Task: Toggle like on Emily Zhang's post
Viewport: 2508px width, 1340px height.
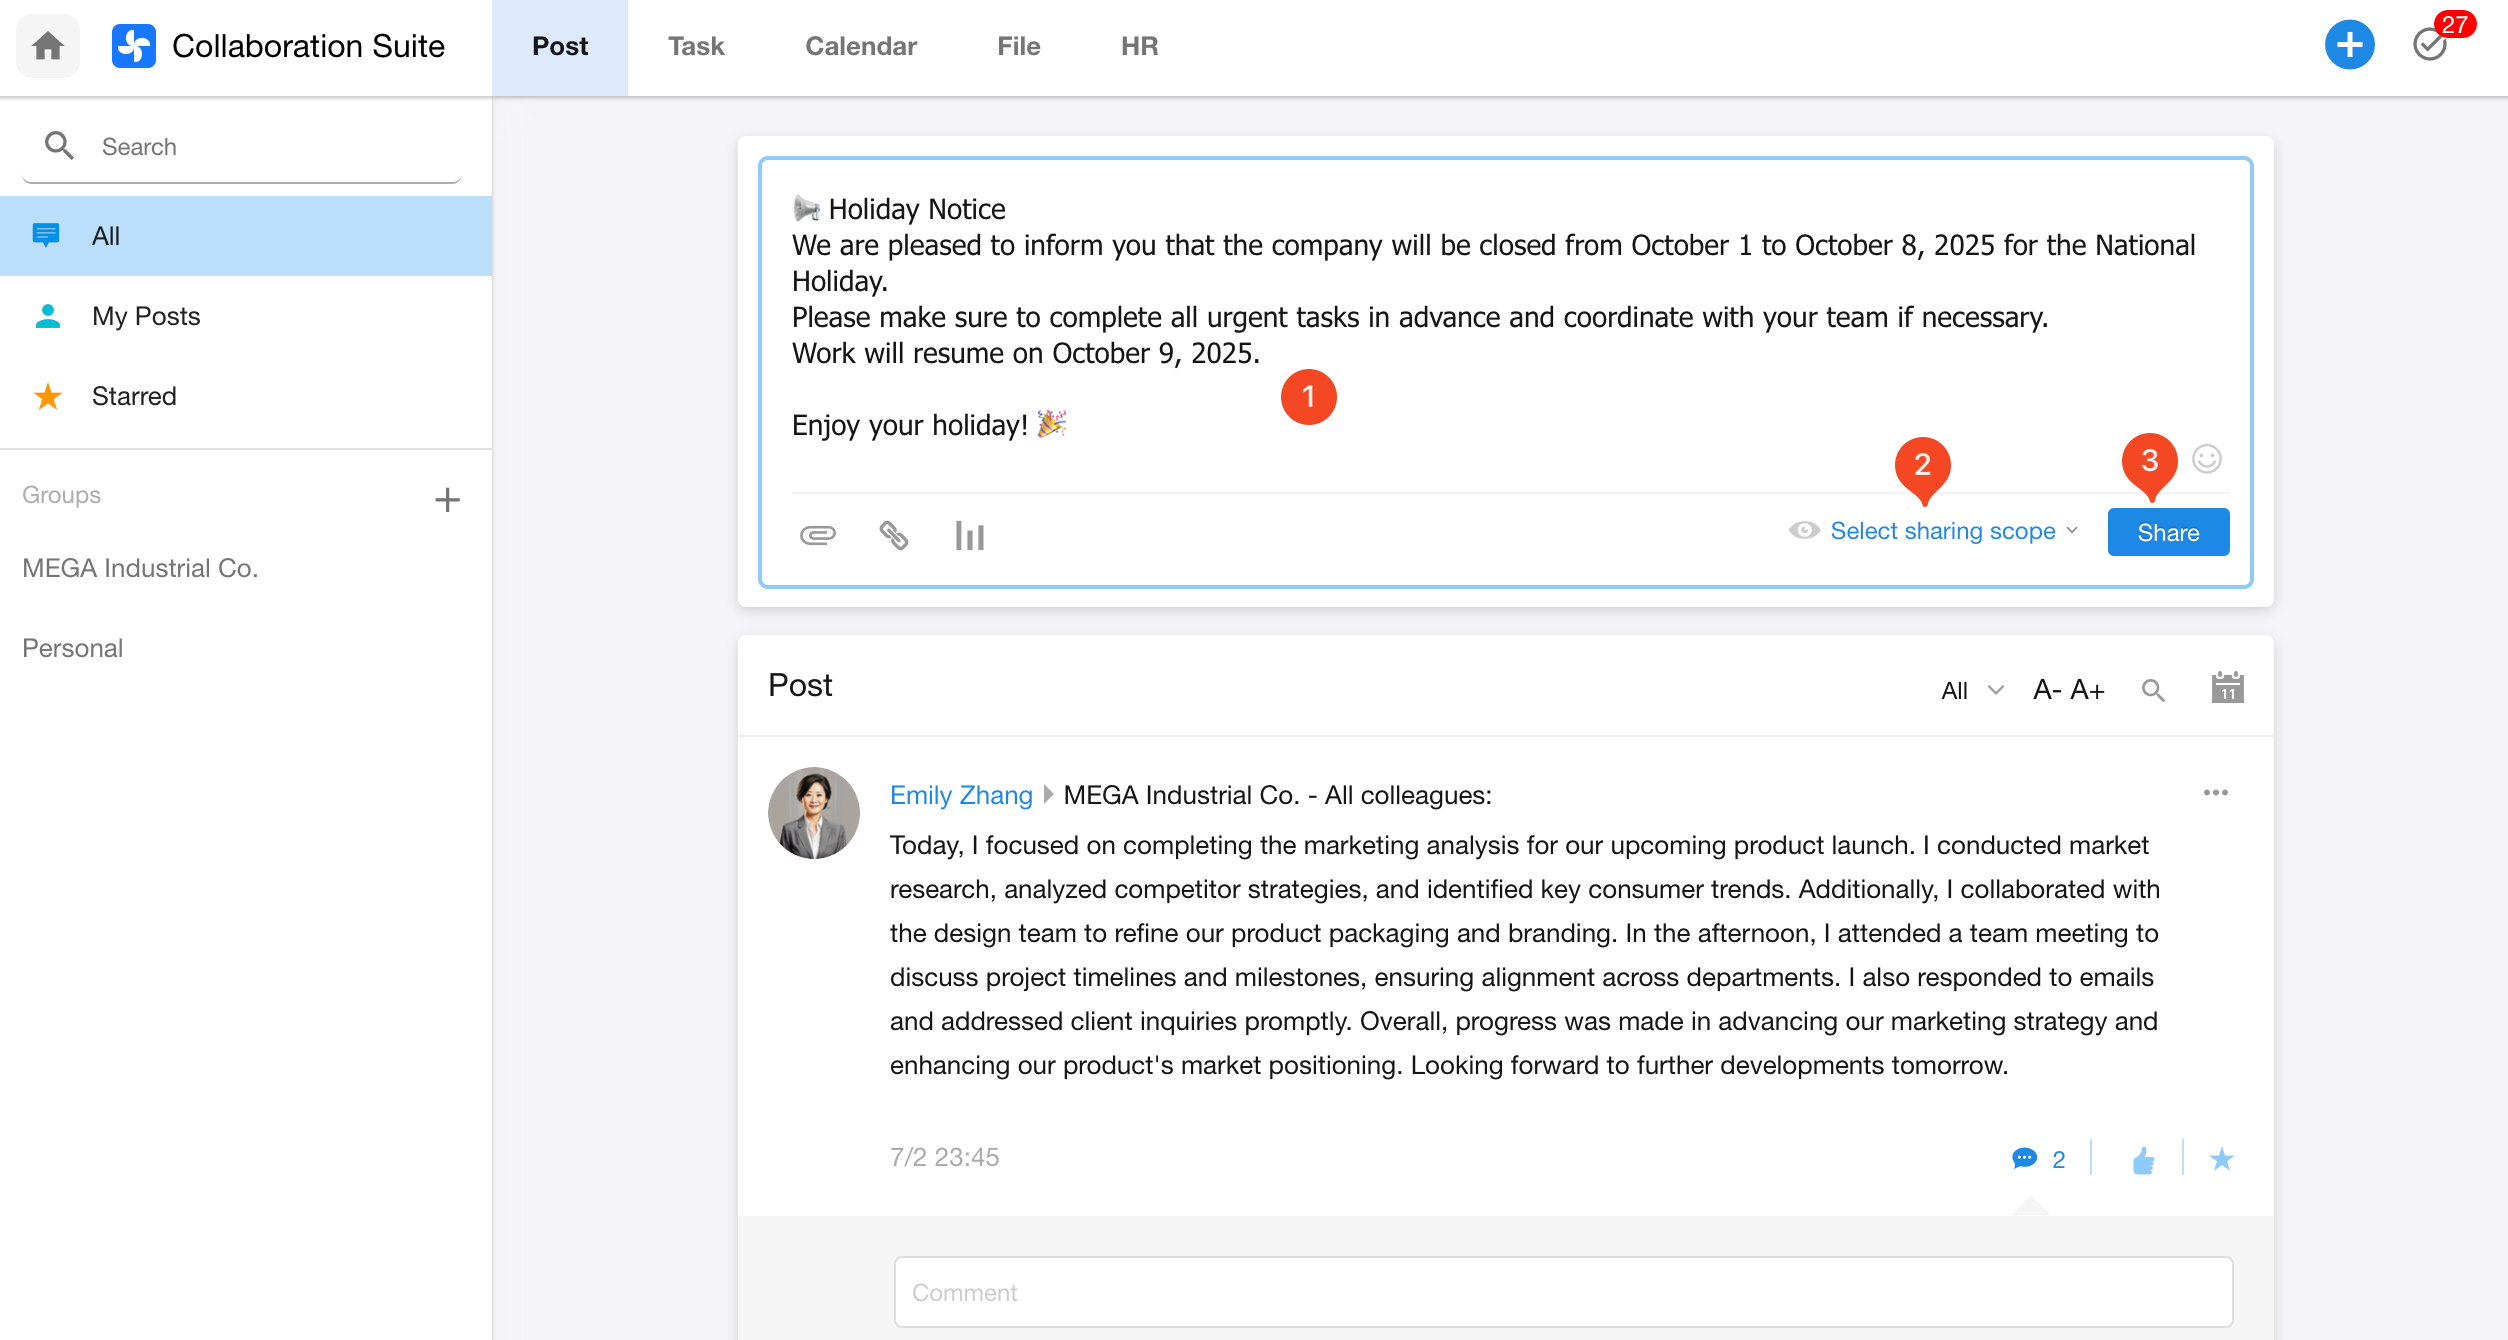Action: point(2142,1160)
